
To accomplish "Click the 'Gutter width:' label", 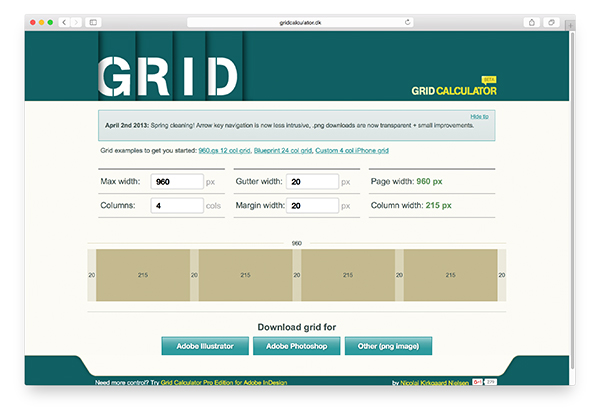I will (x=259, y=181).
